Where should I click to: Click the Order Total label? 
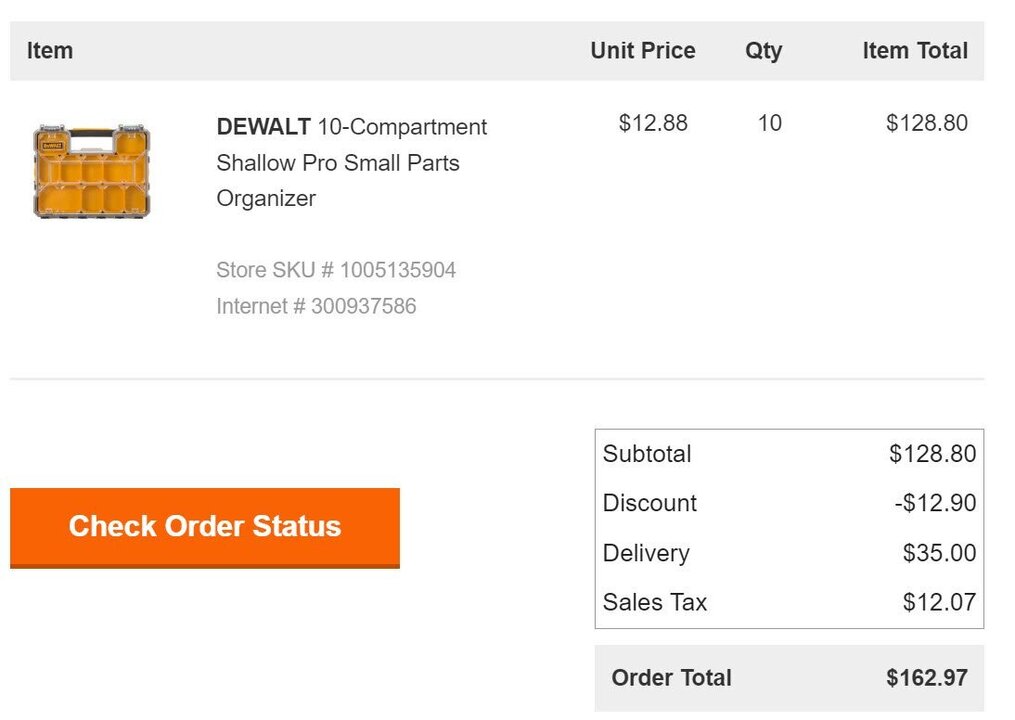coord(671,678)
